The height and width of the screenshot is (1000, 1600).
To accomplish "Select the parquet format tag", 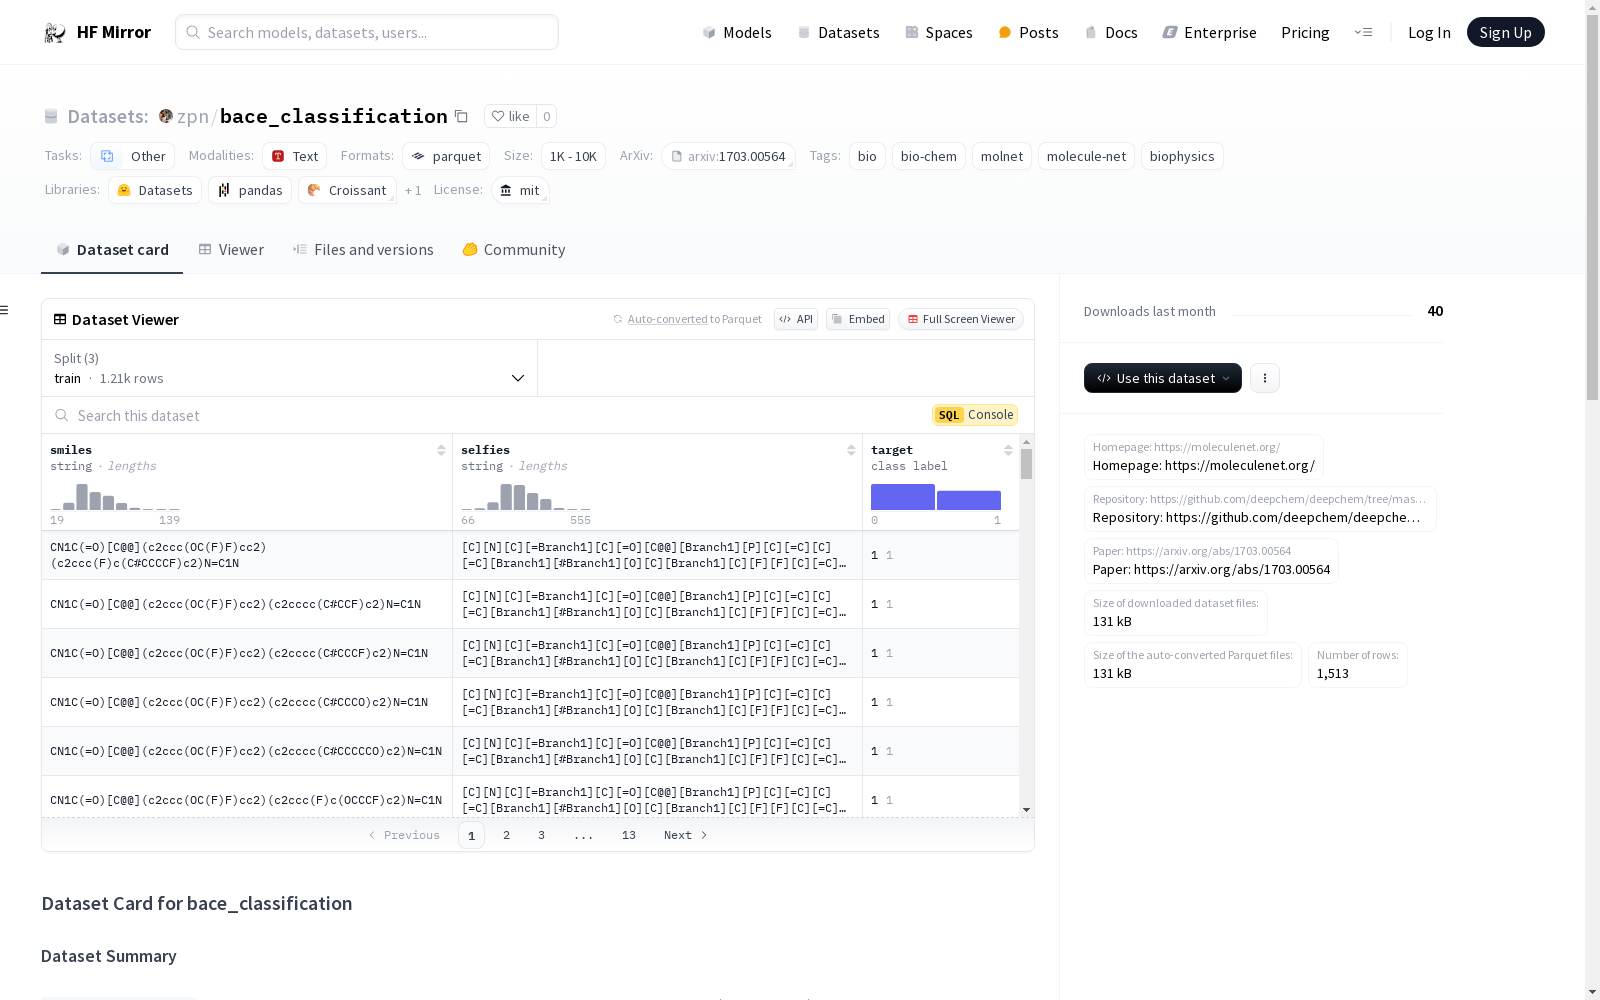I will (446, 156).
